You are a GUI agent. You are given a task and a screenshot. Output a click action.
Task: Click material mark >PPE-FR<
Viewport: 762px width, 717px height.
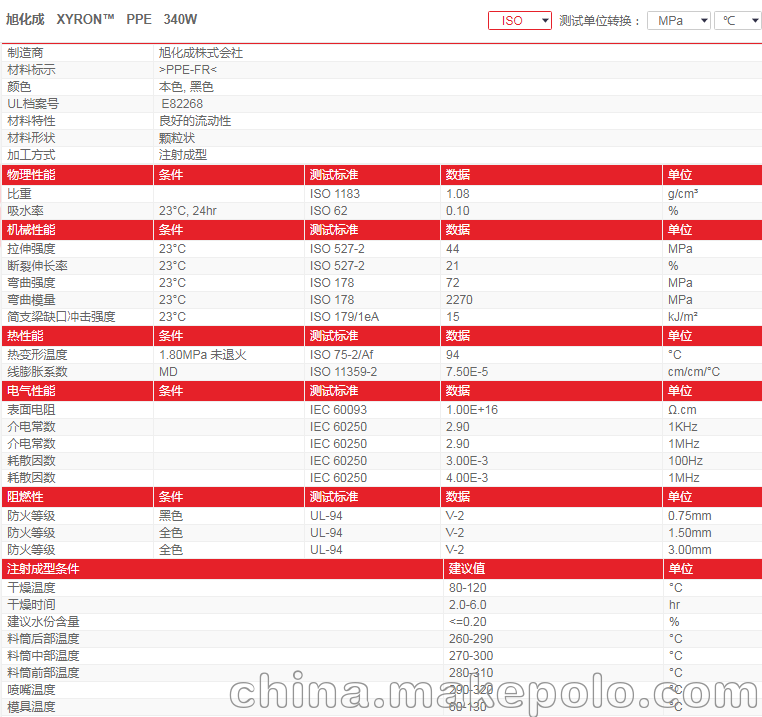pyautogui.click(x=188, y=70)
